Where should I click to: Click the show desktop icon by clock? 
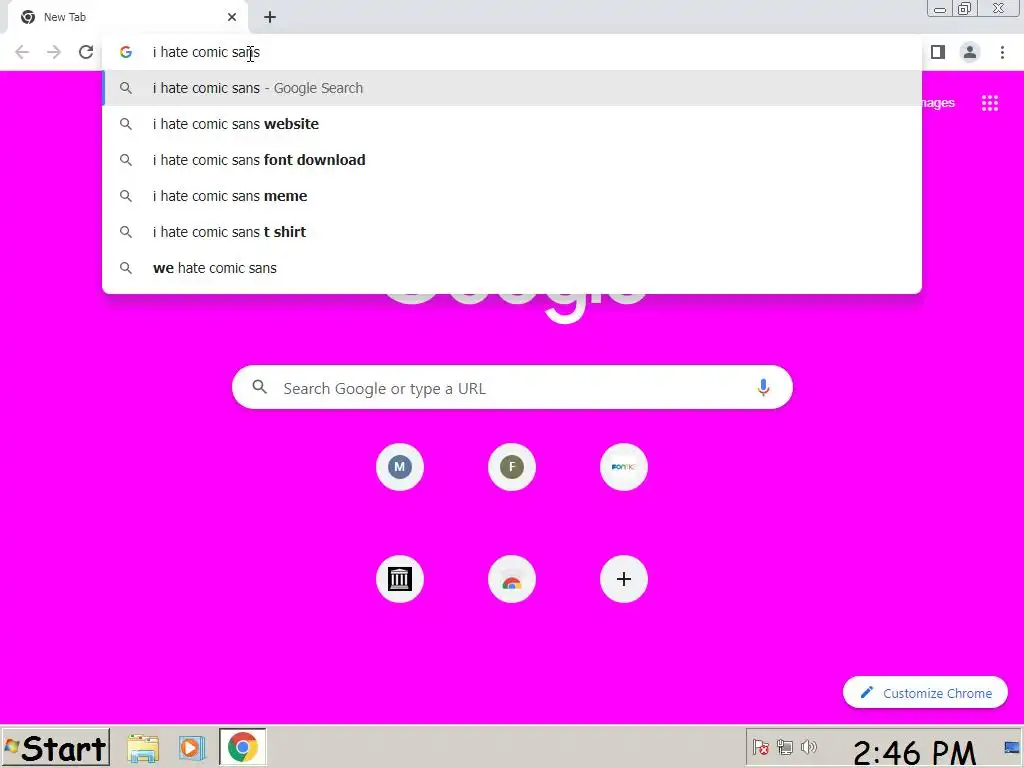(x=1012, y=748)
